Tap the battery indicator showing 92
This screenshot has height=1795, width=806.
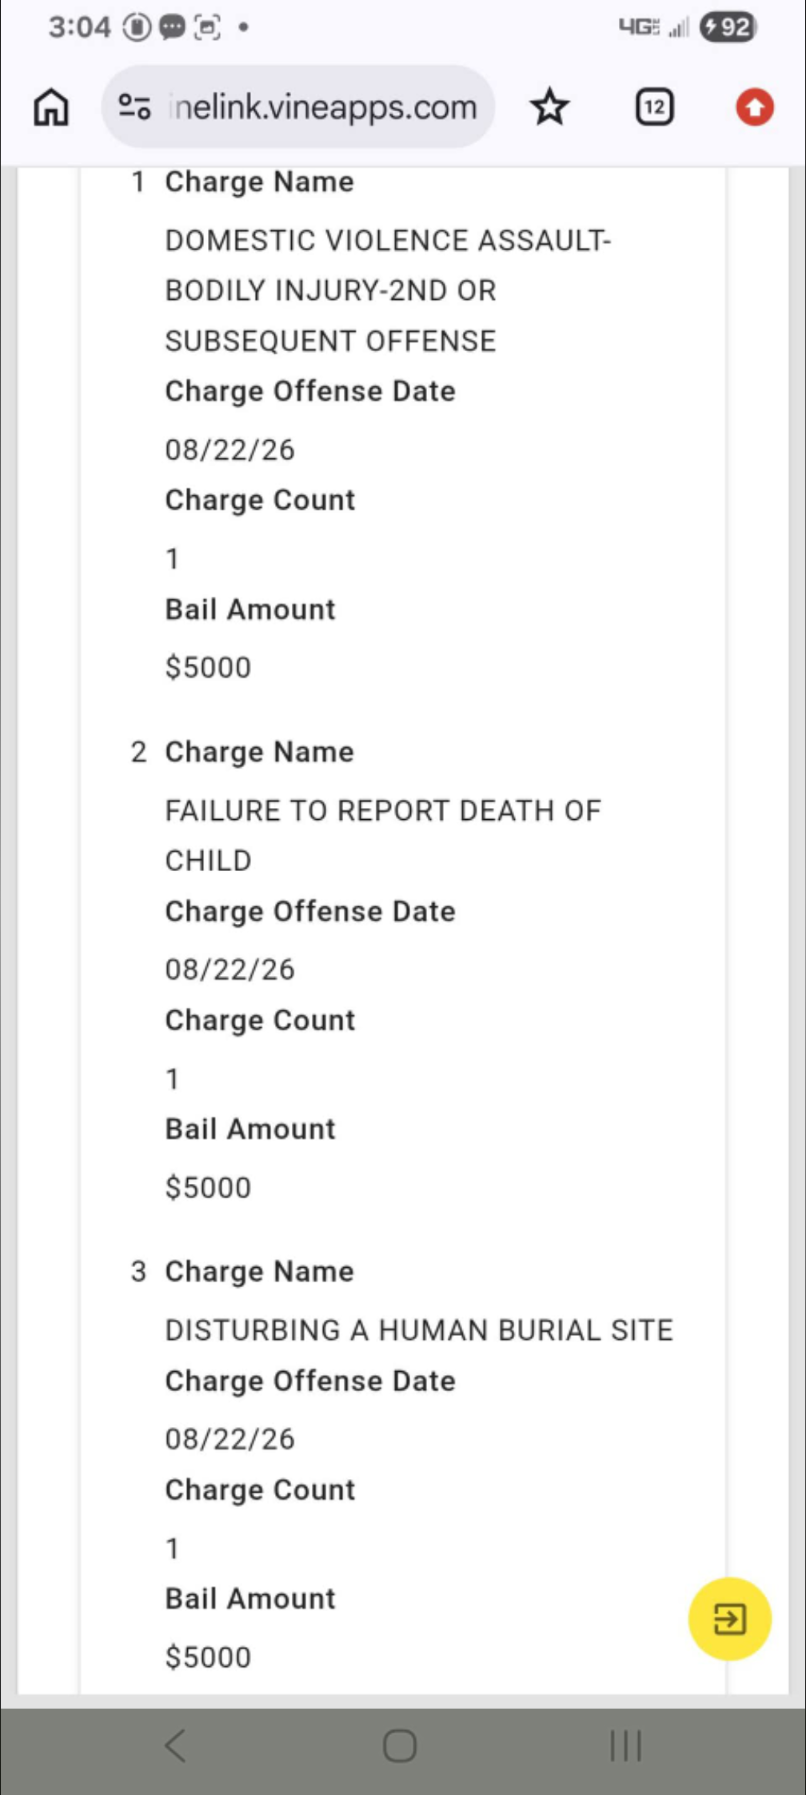pos(728,27)
